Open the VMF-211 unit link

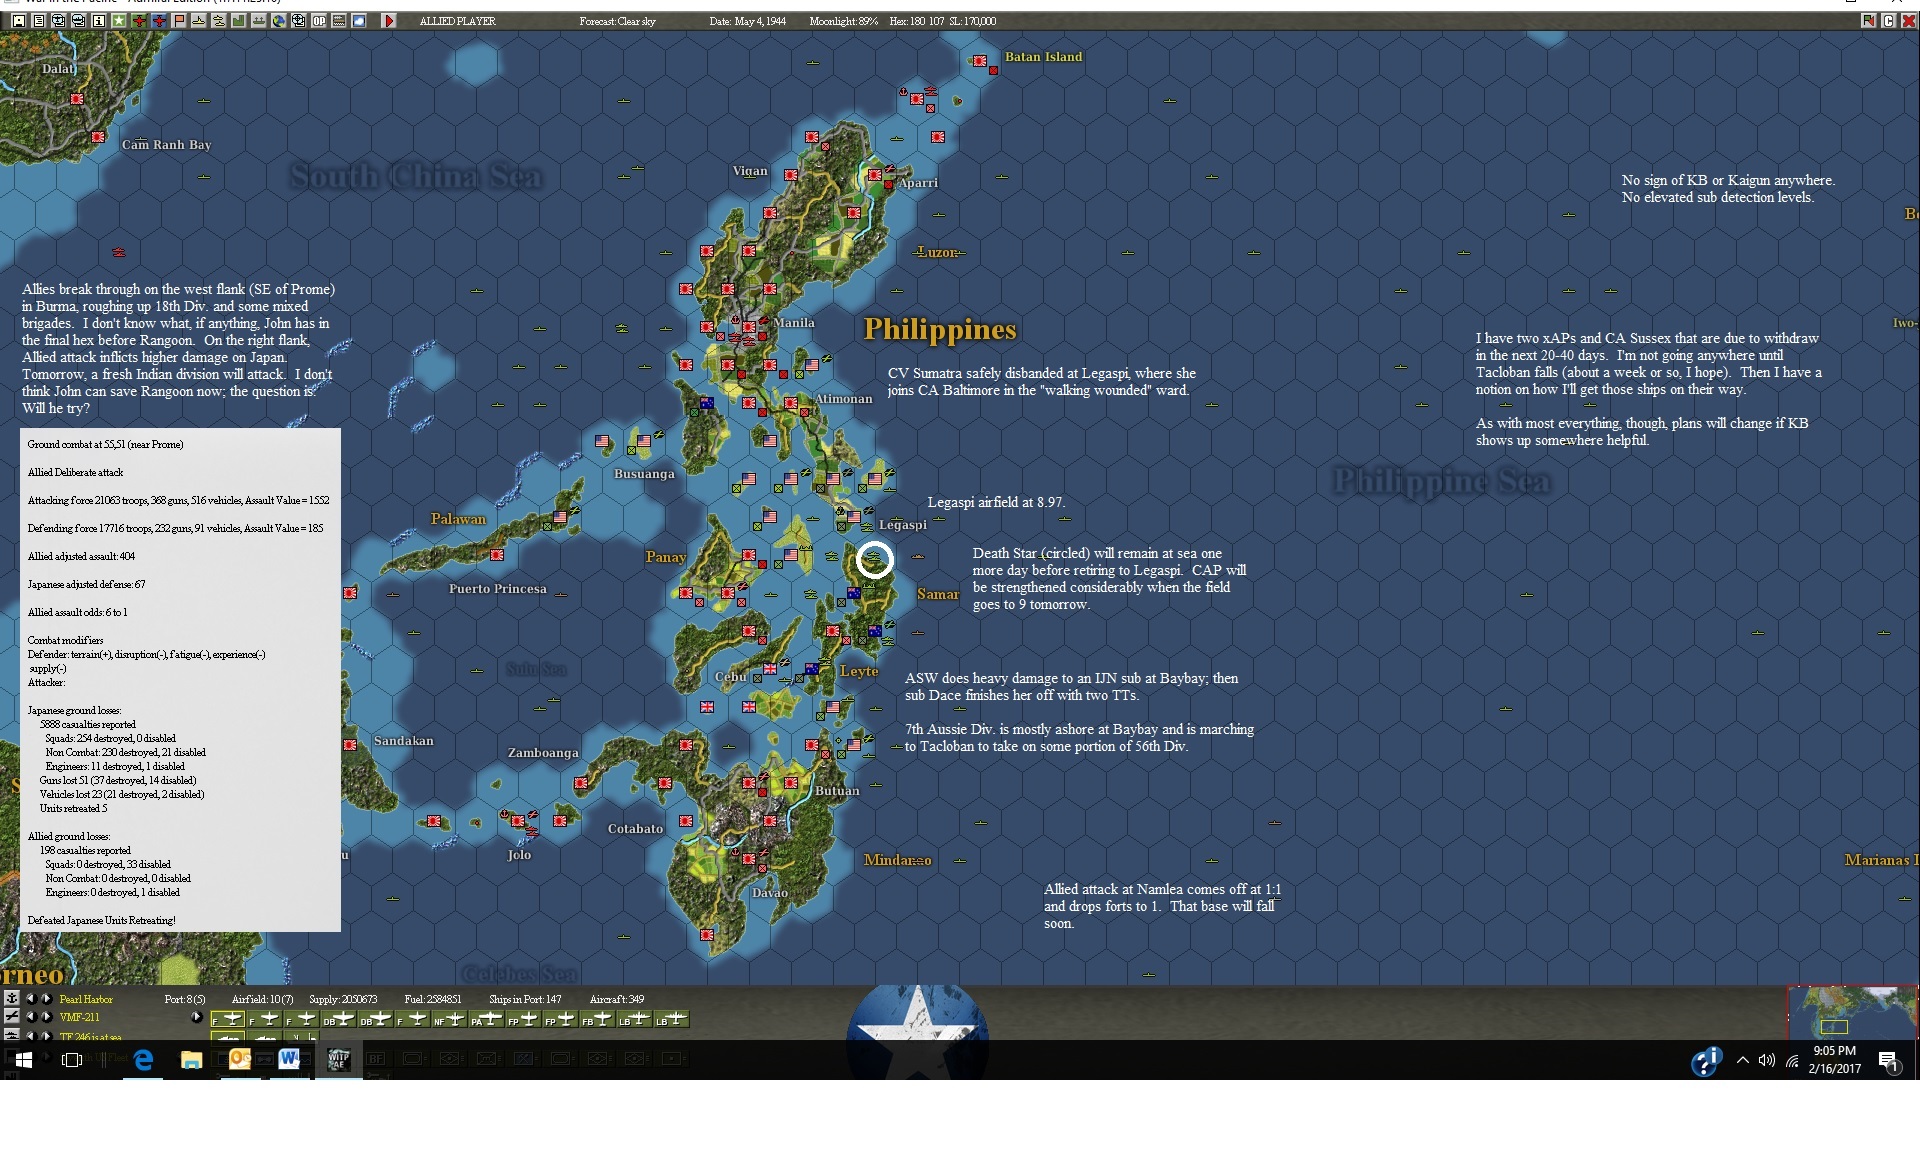point(80,1017)
